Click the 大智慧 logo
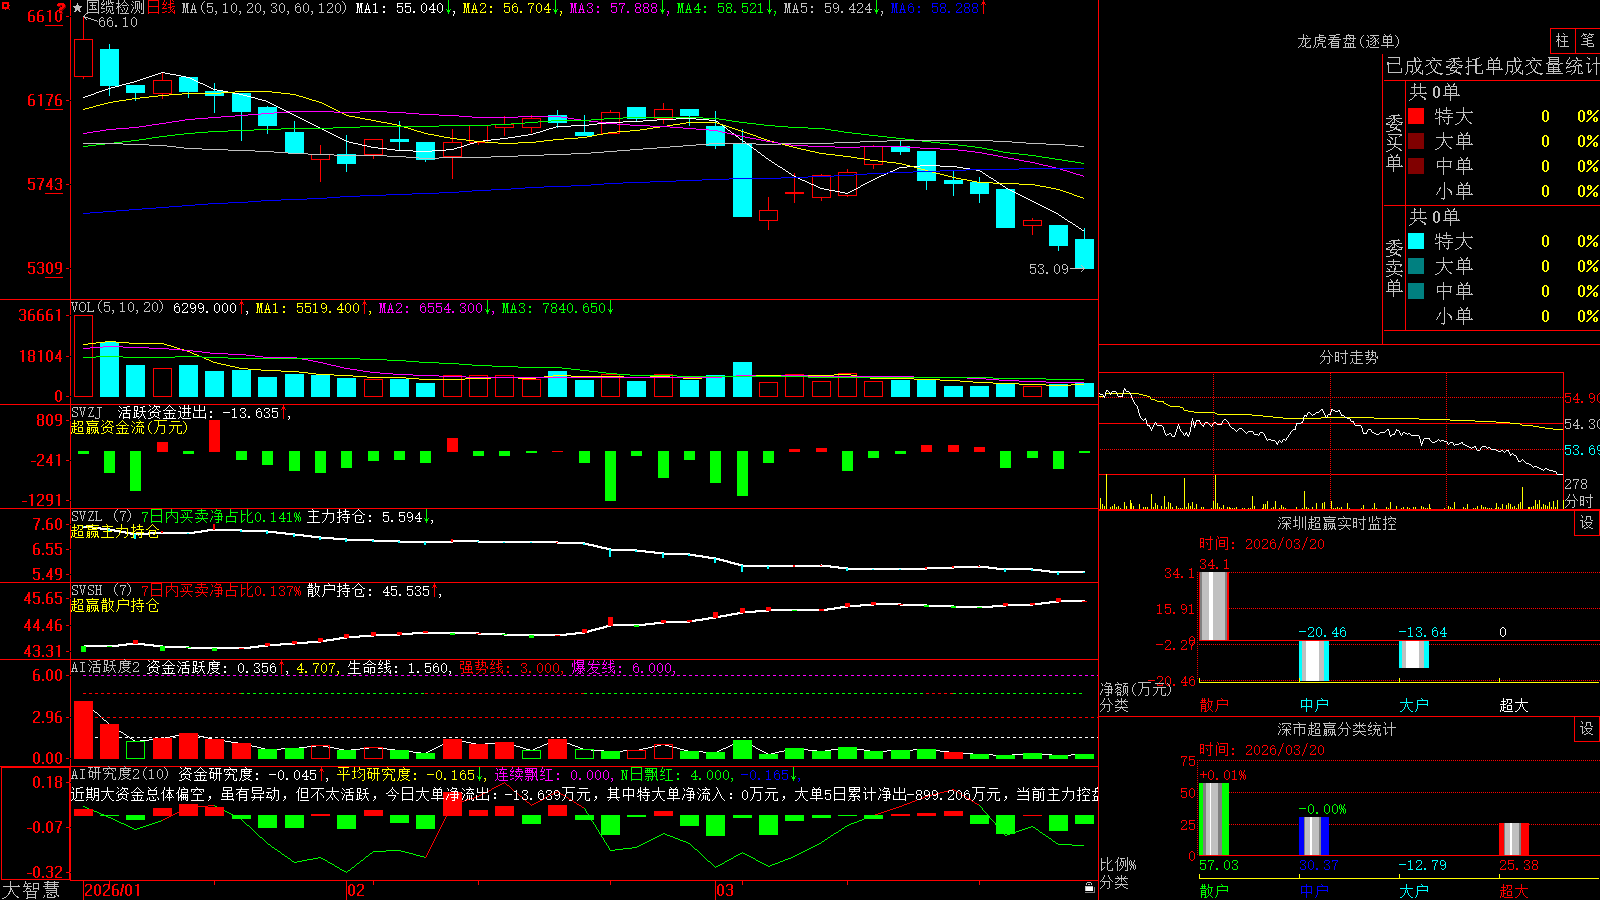The image size is (1600, 900). (30, 890)
